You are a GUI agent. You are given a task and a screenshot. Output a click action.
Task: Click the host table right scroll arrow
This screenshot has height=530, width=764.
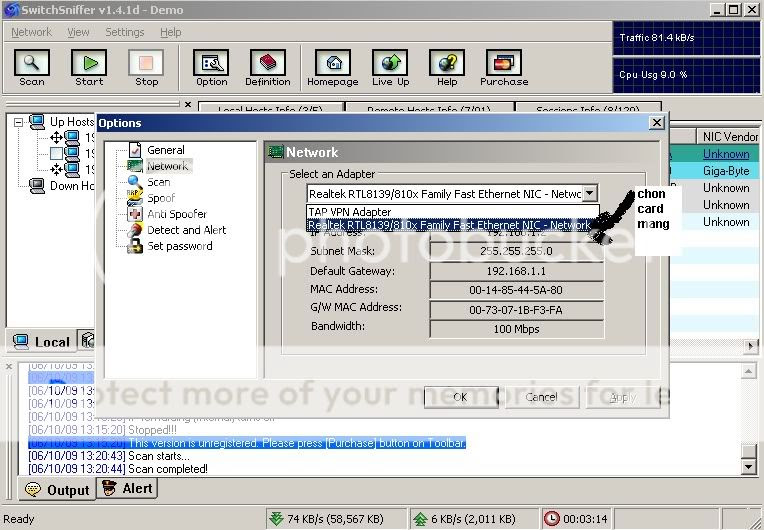pos(751,346)
